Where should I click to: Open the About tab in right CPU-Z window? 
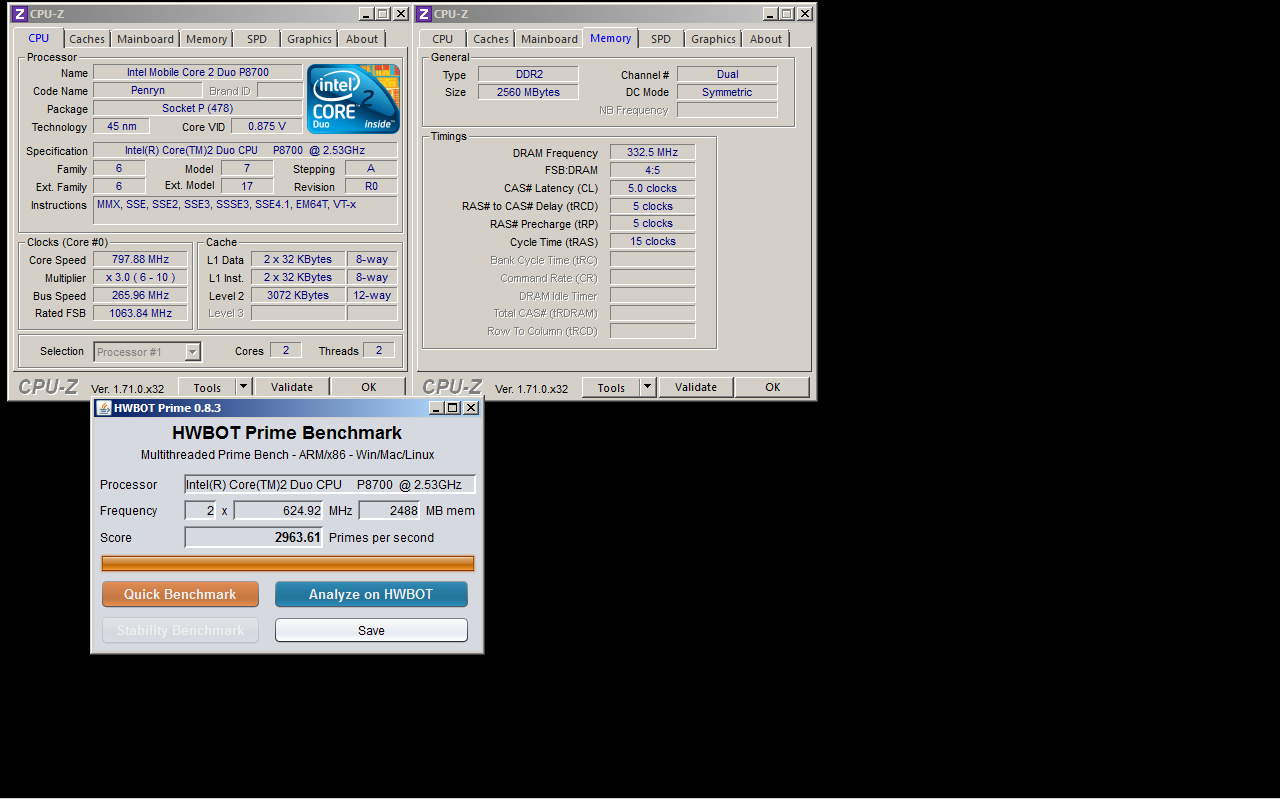(x=766, y=39)
